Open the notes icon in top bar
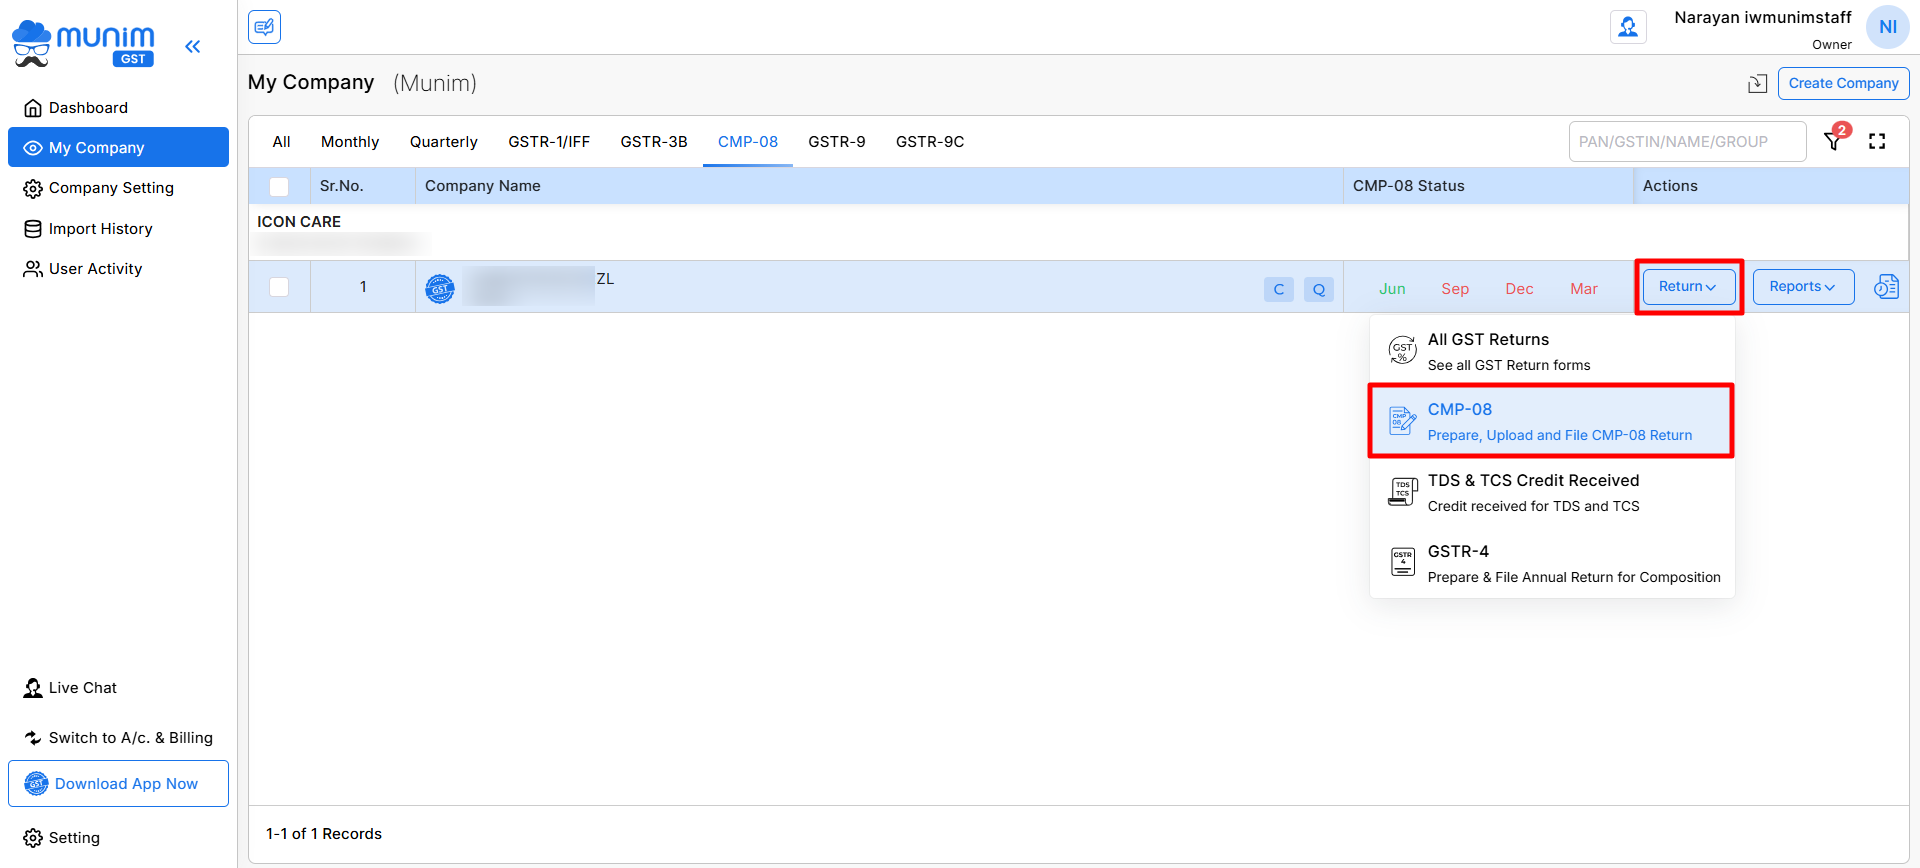This screenshot has width=1920, height=868. [x=265, y=27]
